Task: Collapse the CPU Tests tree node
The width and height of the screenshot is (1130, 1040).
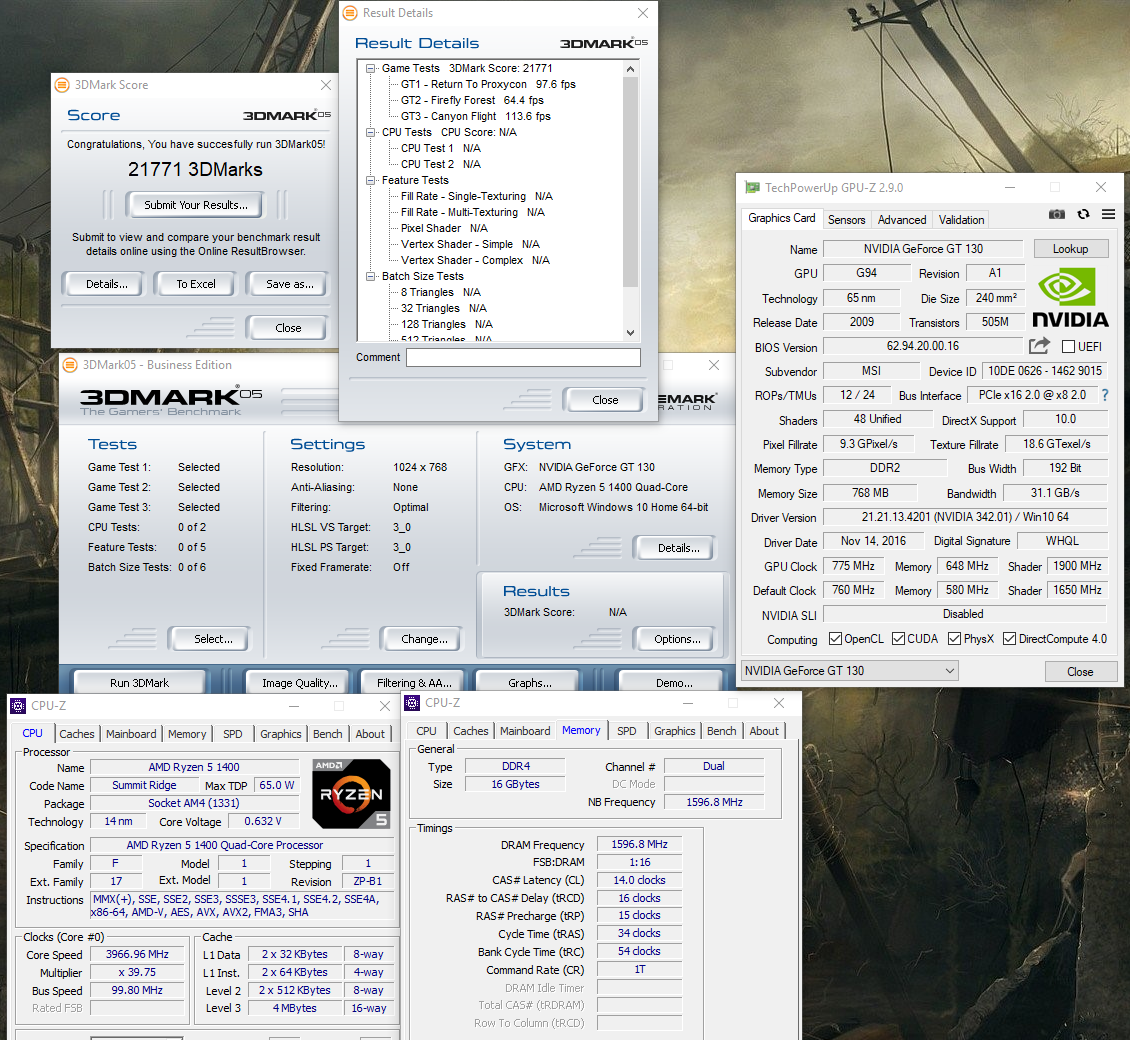Action: (371, 133)
